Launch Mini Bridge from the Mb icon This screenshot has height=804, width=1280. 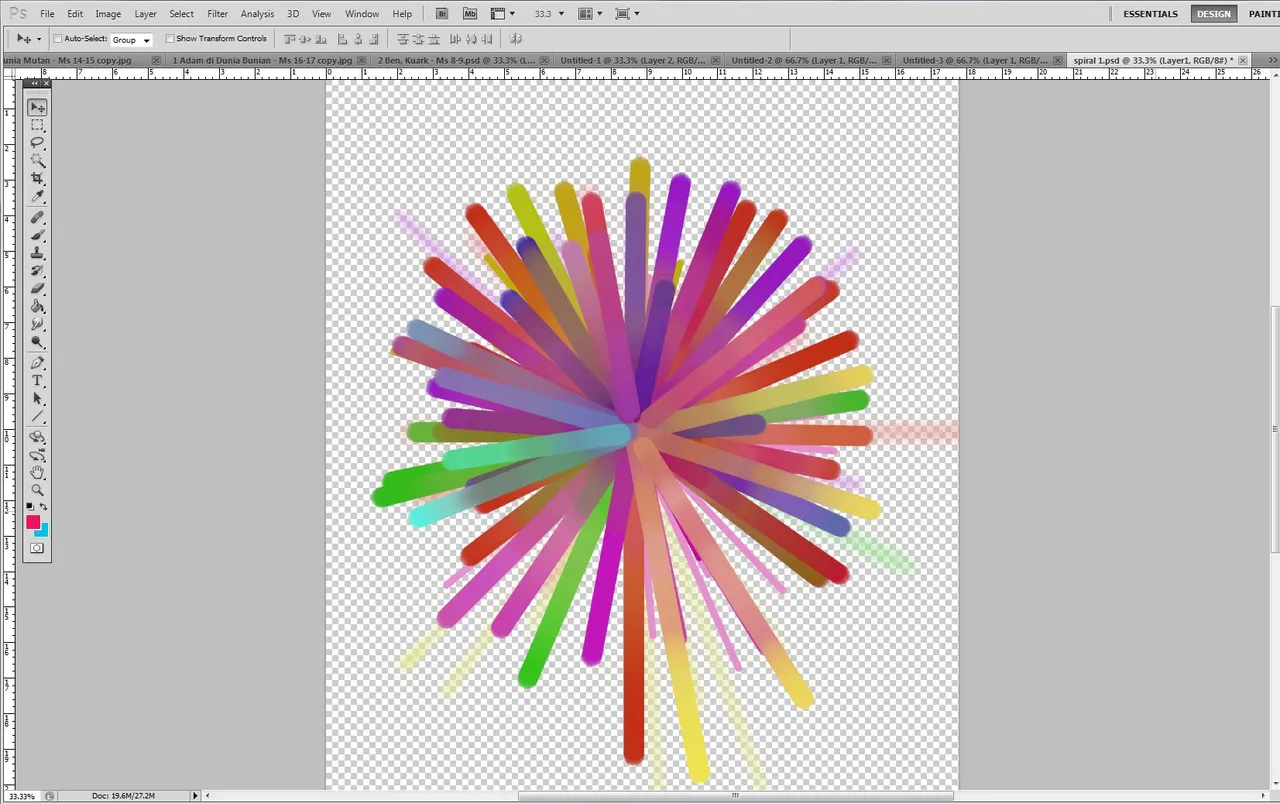pyautogui.click(x=469, y=14)
